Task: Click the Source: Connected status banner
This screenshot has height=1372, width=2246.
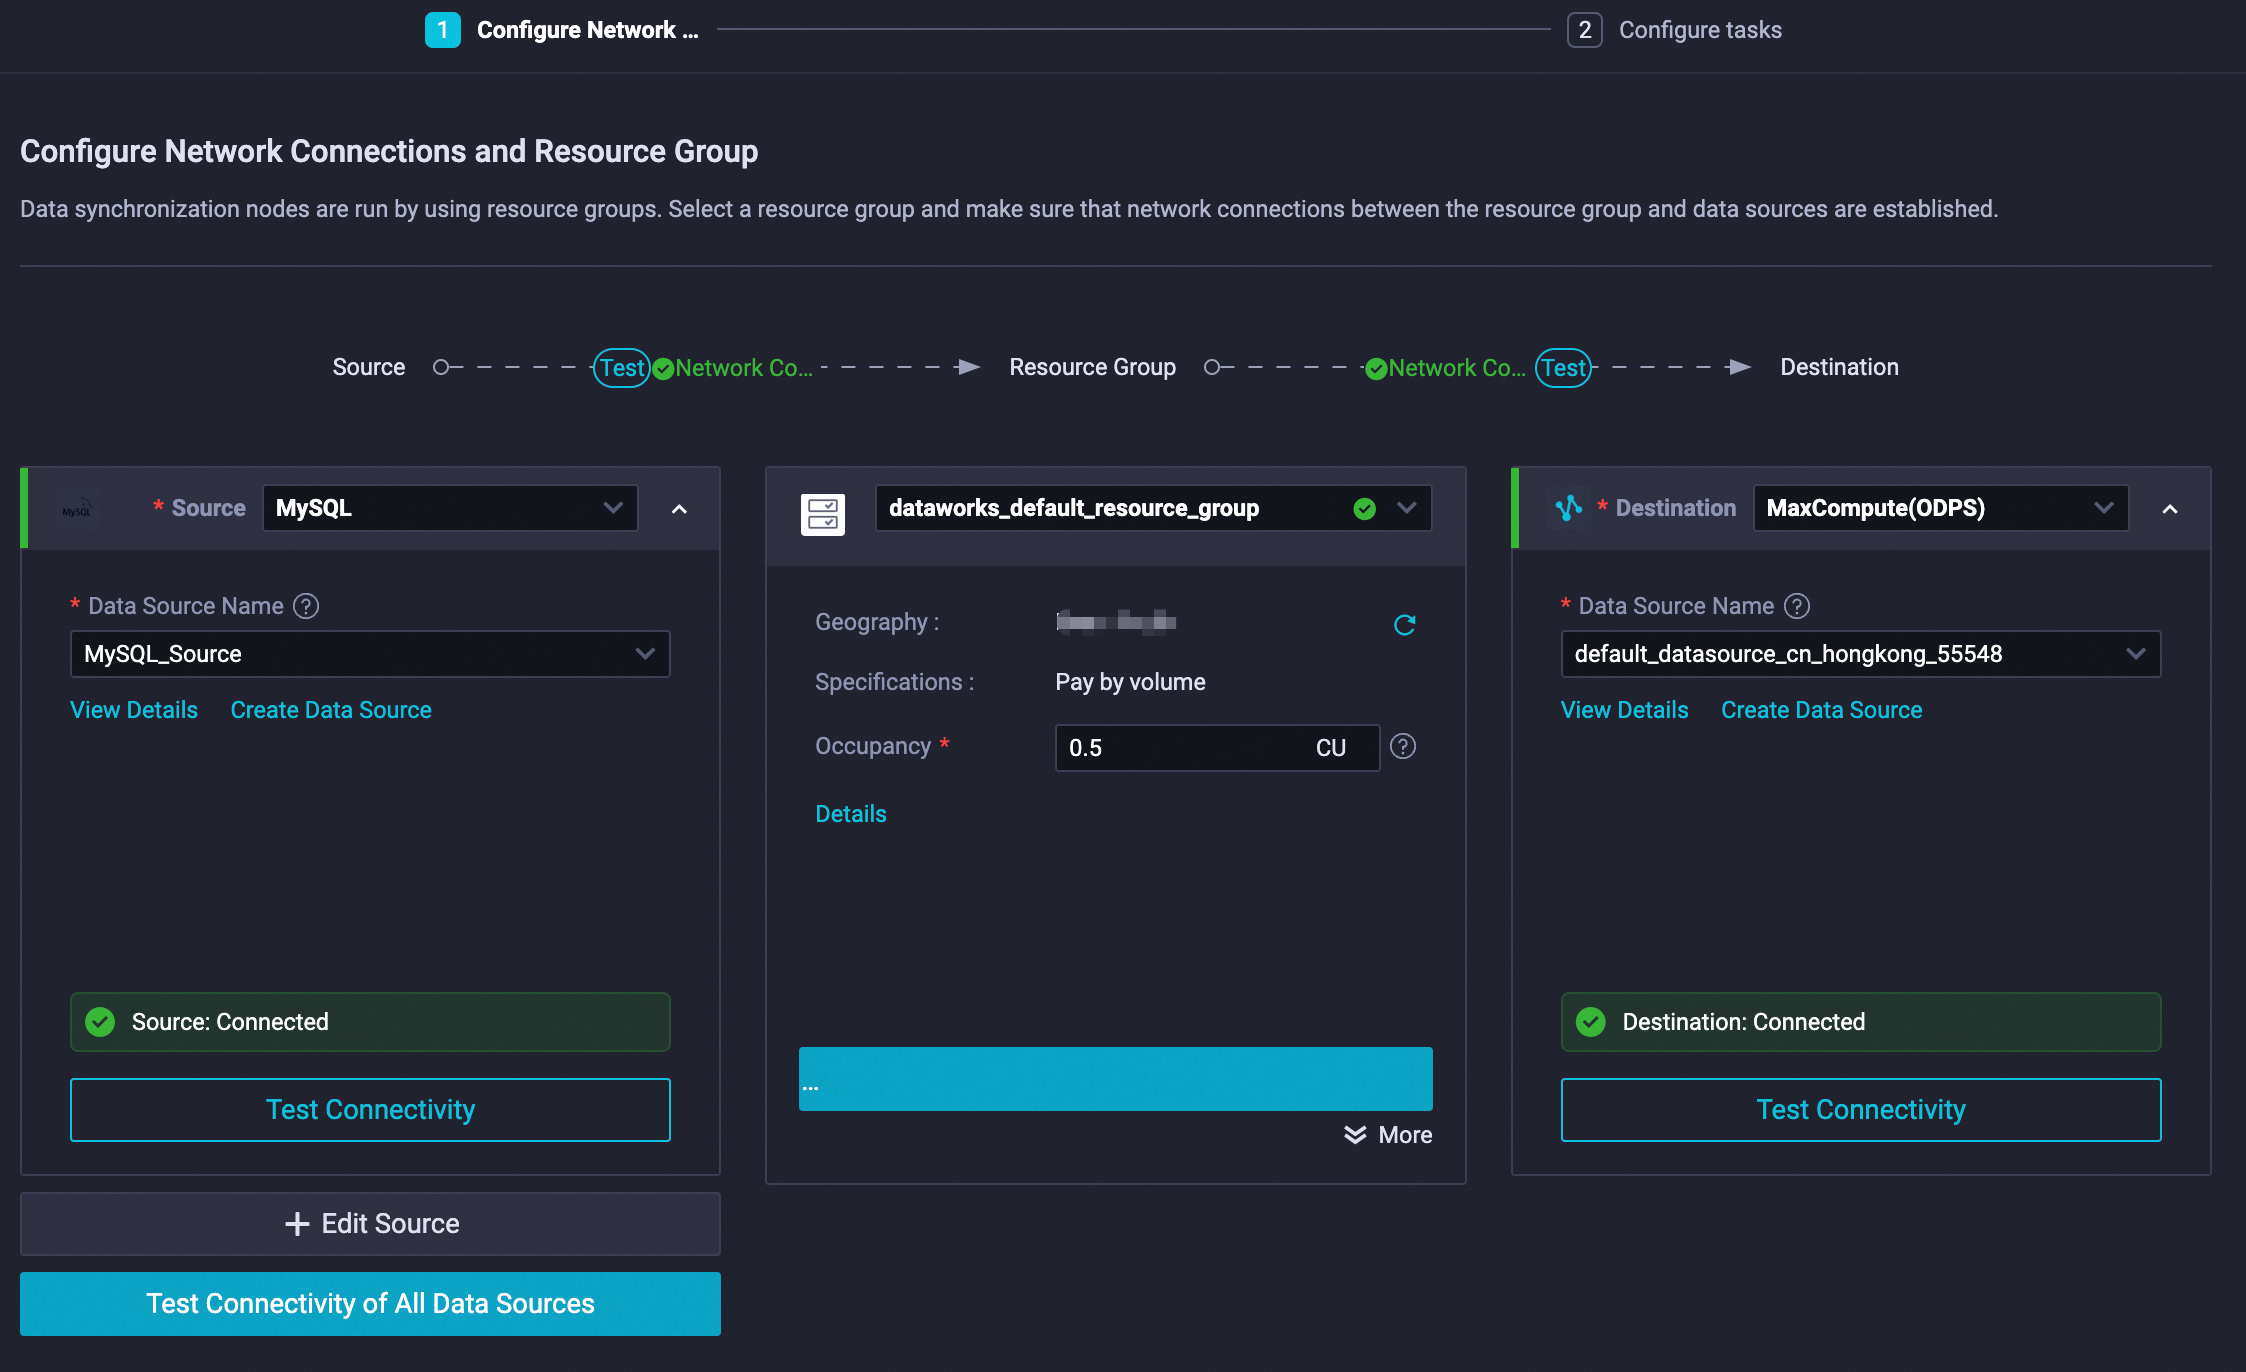Action: (370, 1022)
